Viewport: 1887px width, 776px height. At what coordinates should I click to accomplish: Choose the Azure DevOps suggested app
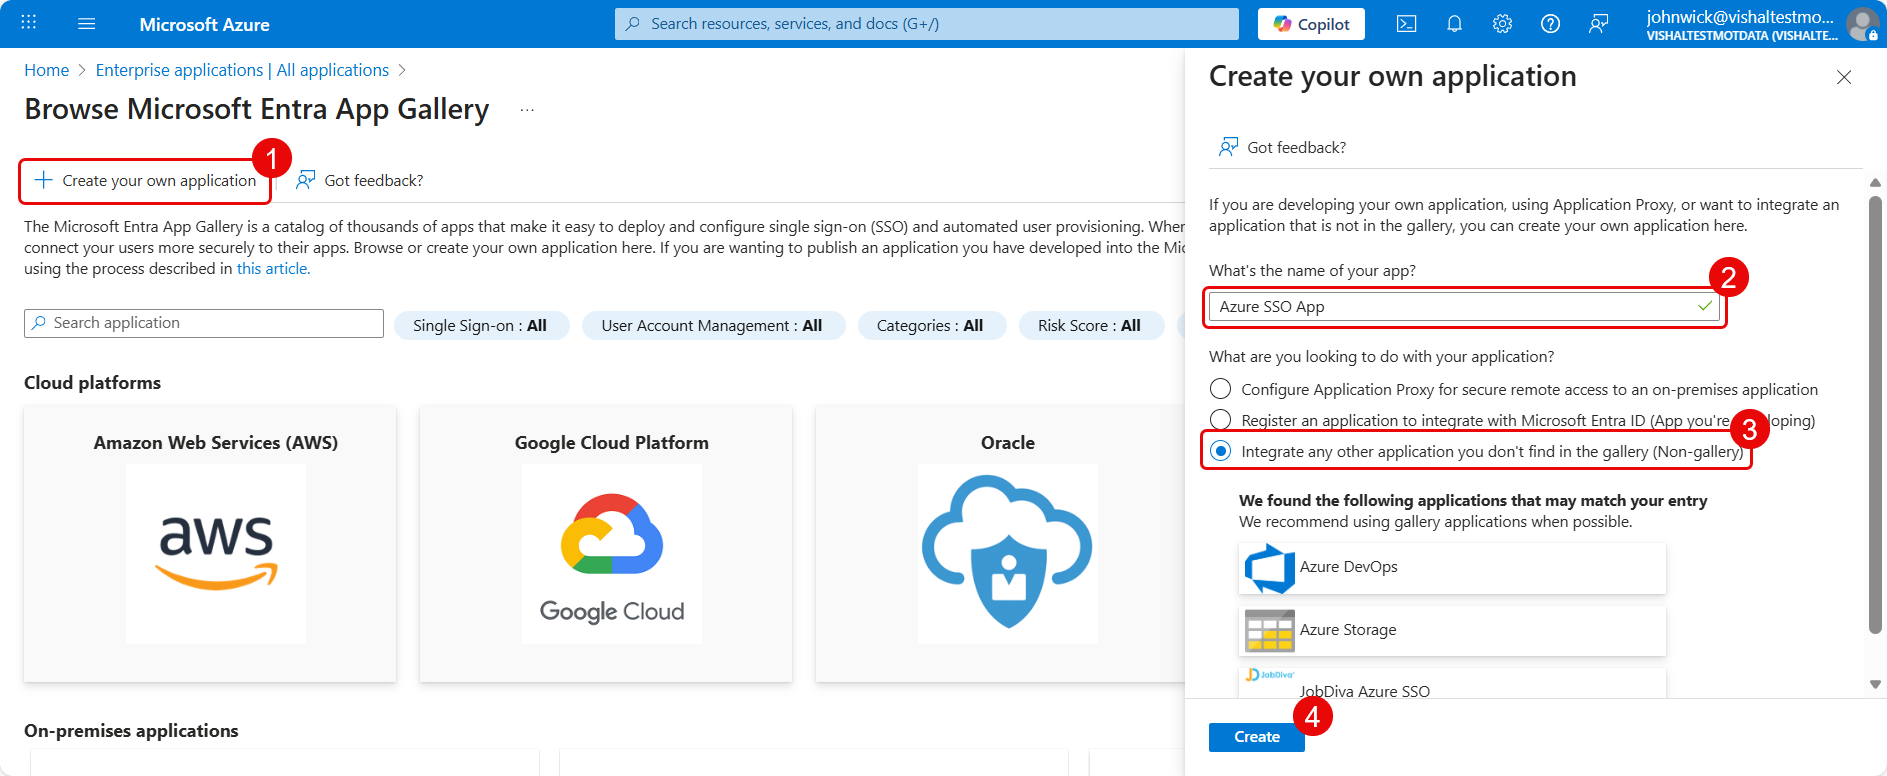[x=1452, y=567]
